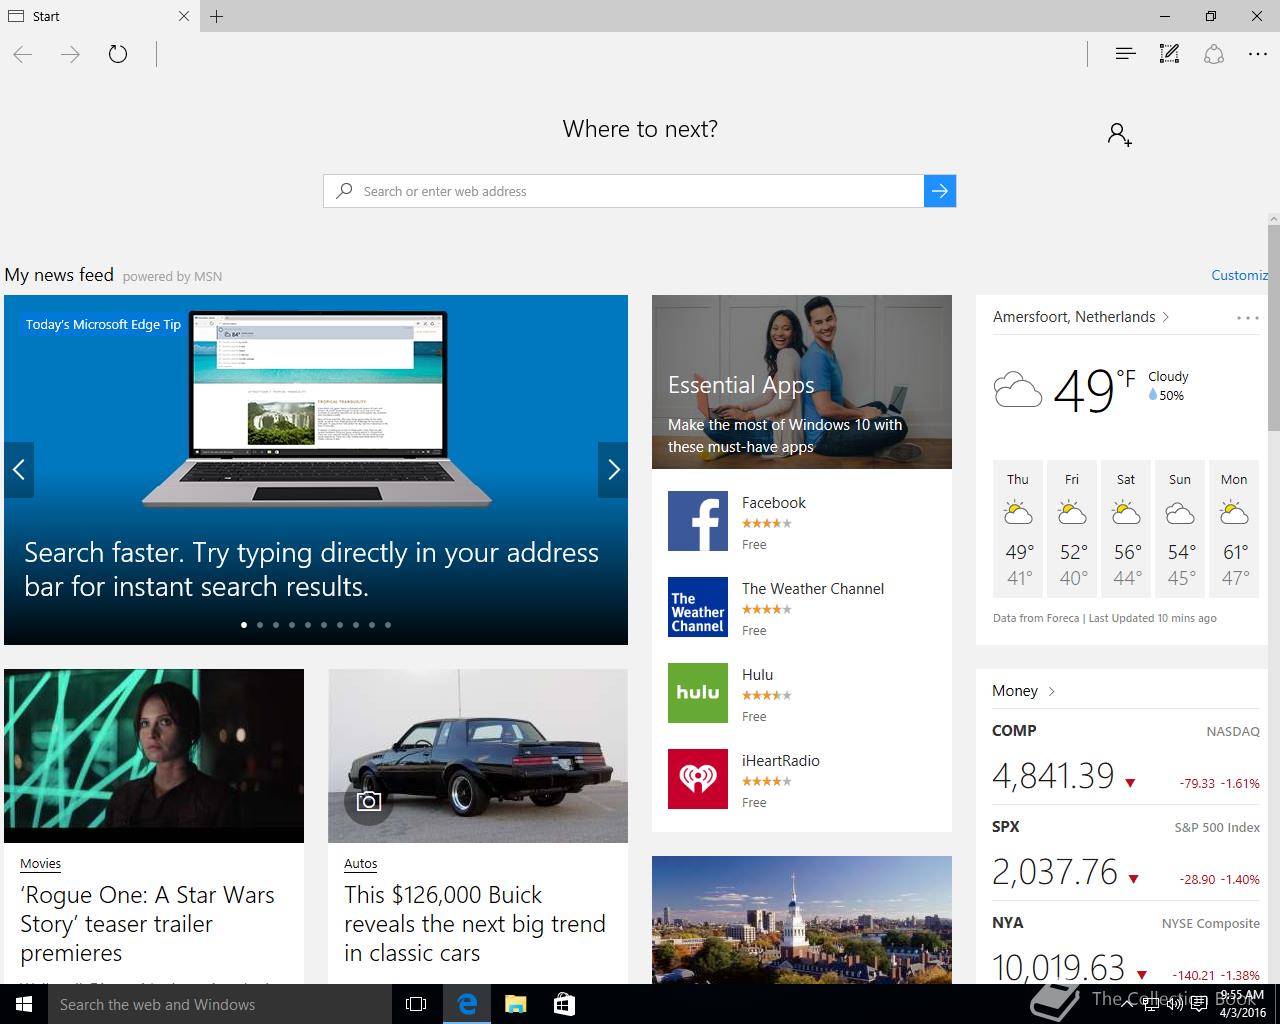Open the Share icon in toolbar

pyautogui.click(x=1214, y=54)
